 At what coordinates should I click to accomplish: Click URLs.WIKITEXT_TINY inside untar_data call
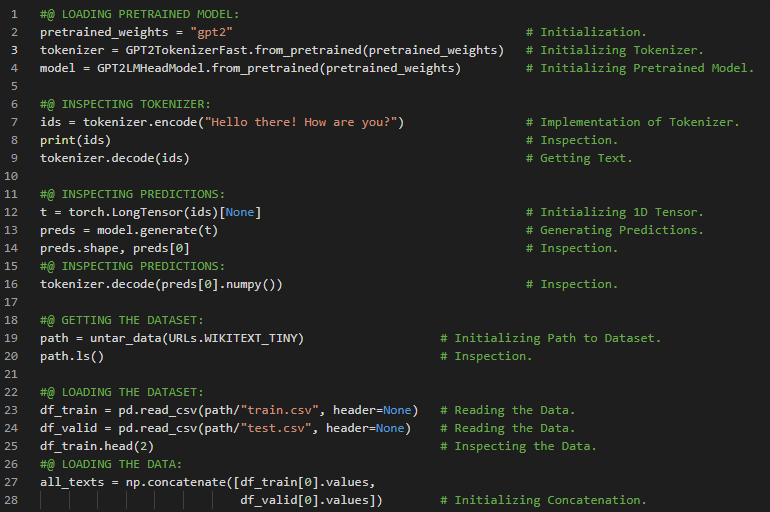point(232,339)
